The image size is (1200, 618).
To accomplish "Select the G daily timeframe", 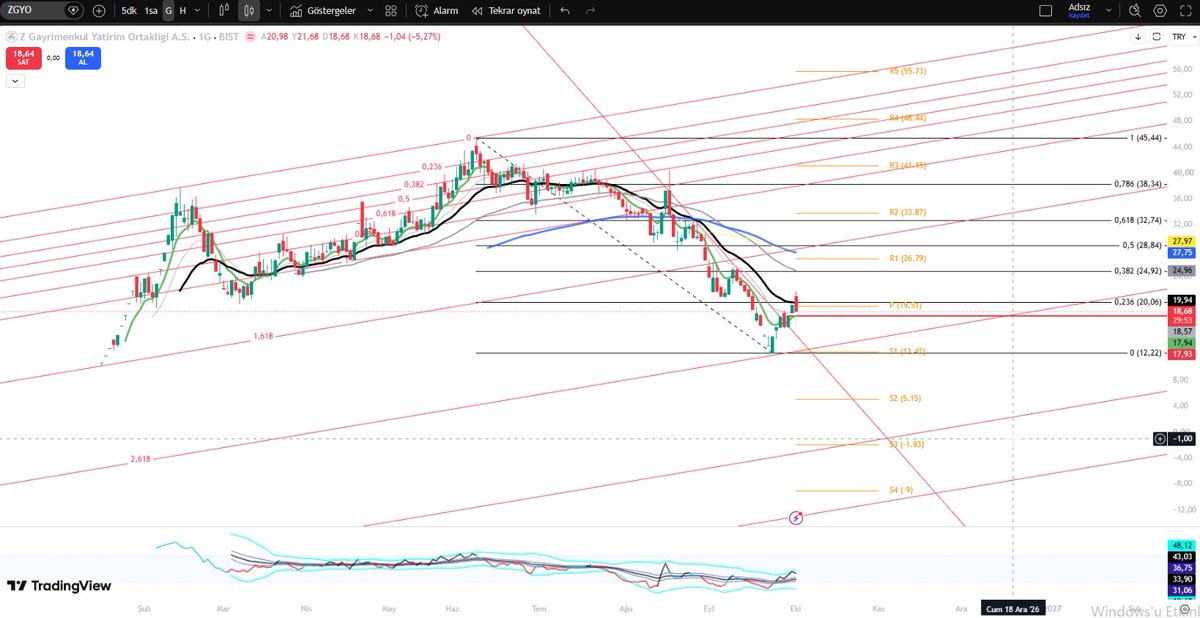I will 168,11.
